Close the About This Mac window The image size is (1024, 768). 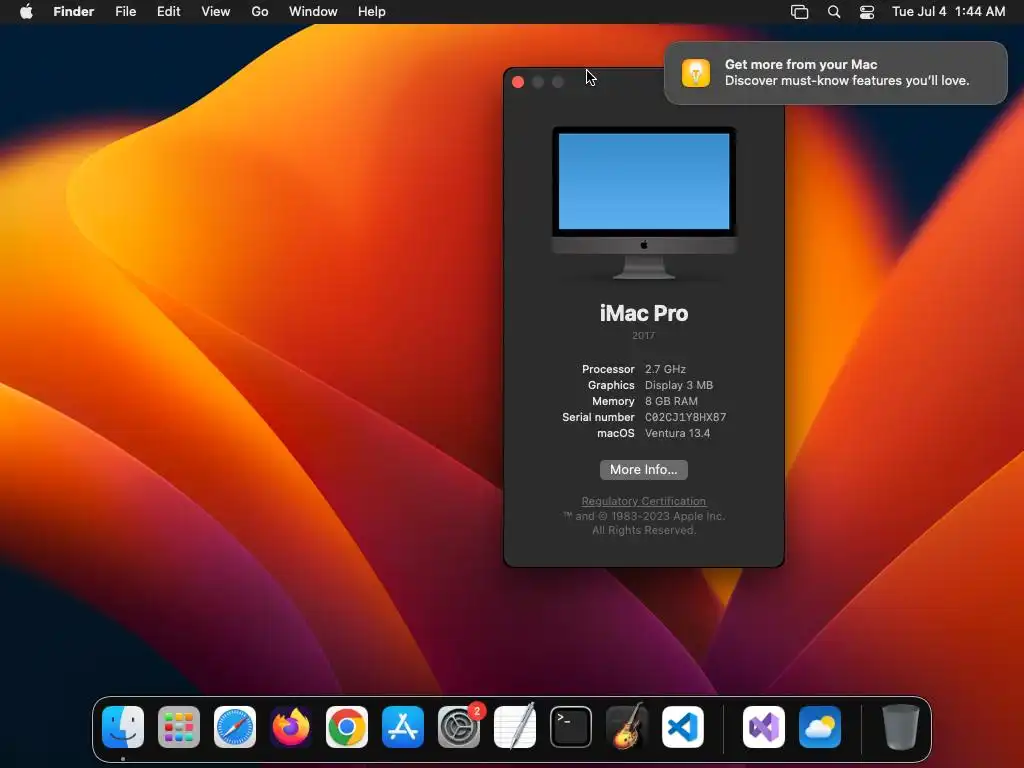[x=518, y=82]
